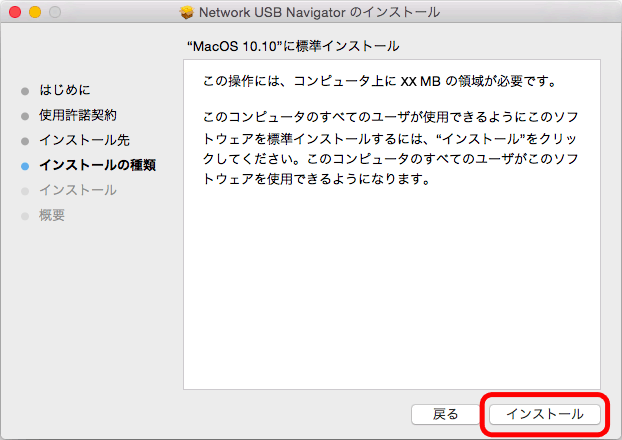Screen dimensions: 622x440
Task: Select the インストール先 step
Action: [84, 140]
